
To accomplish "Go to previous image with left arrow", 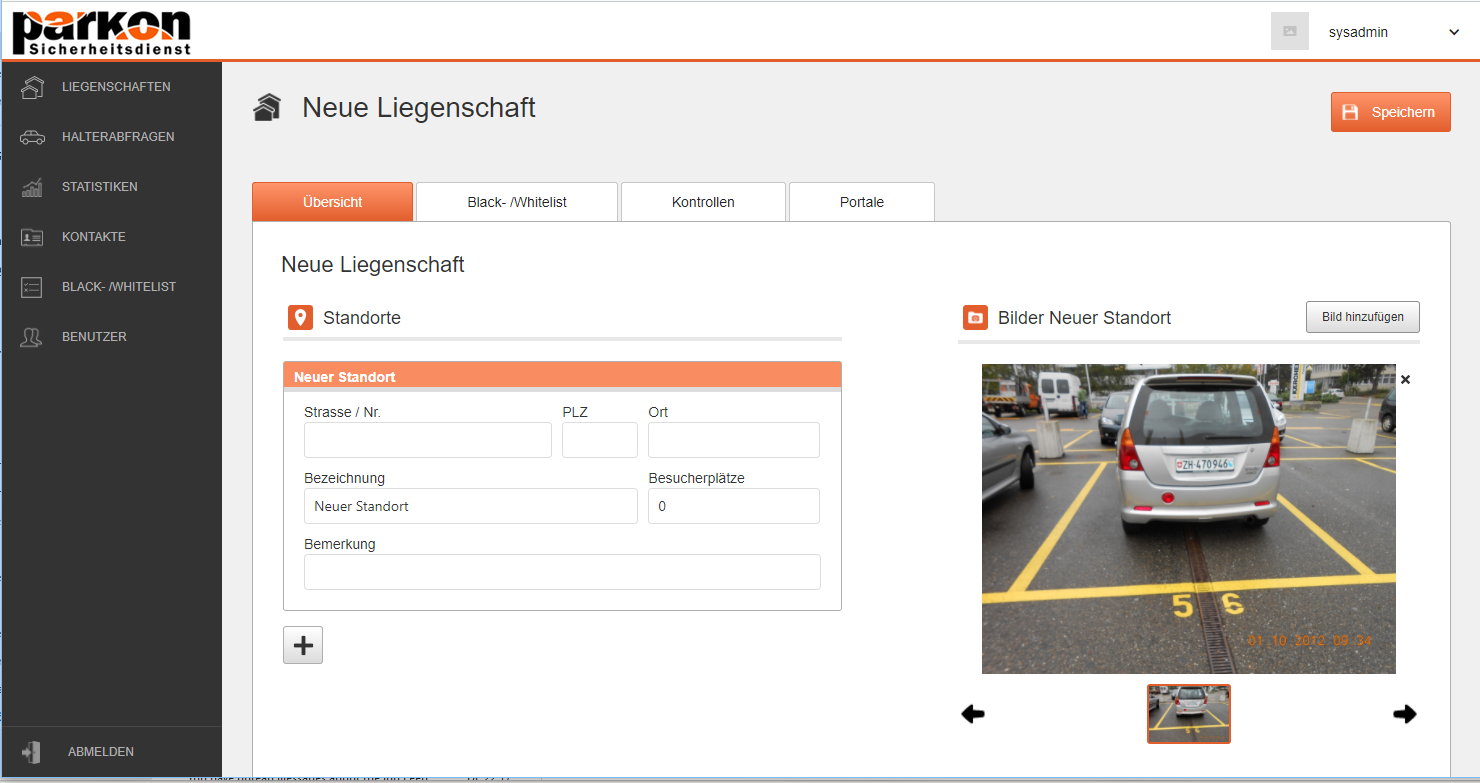I will pyautogui.click(x=973, y=714).
